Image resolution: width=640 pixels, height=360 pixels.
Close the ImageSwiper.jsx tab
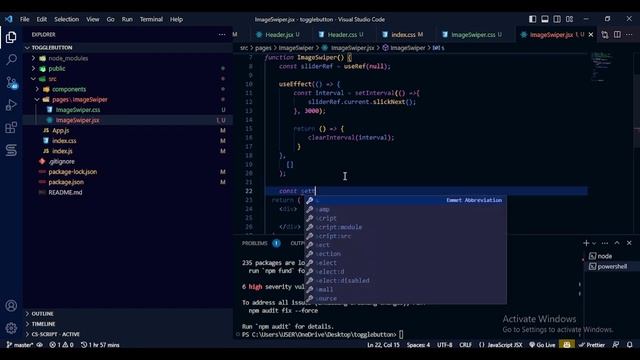(591, 35)
